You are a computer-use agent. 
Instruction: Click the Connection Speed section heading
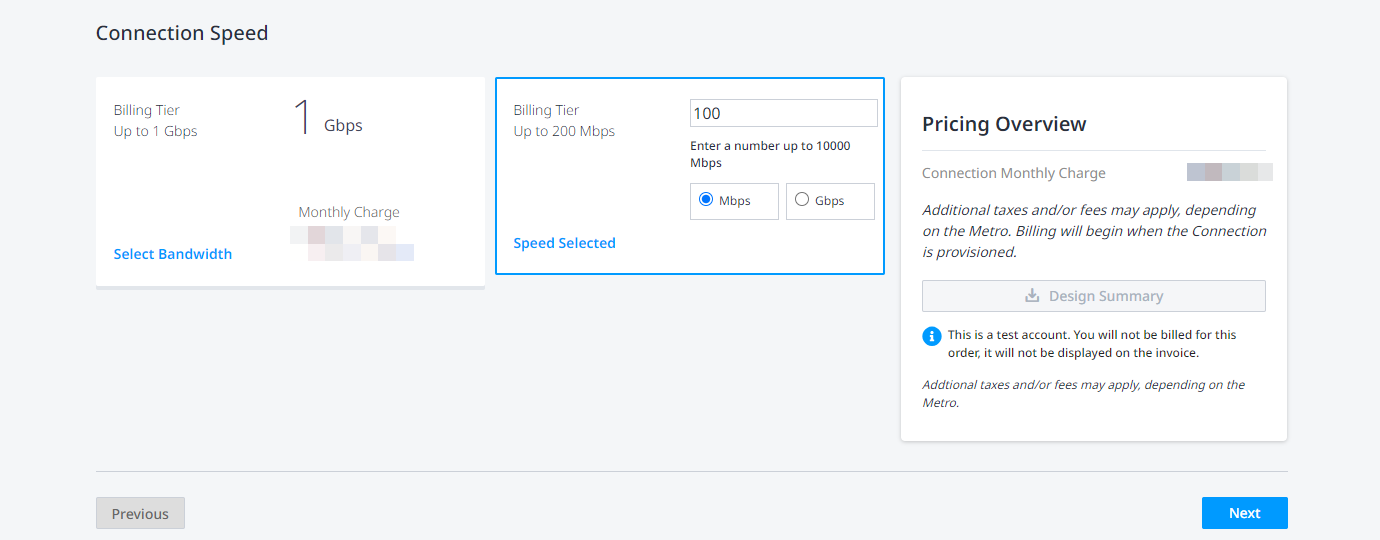[182, 33]
